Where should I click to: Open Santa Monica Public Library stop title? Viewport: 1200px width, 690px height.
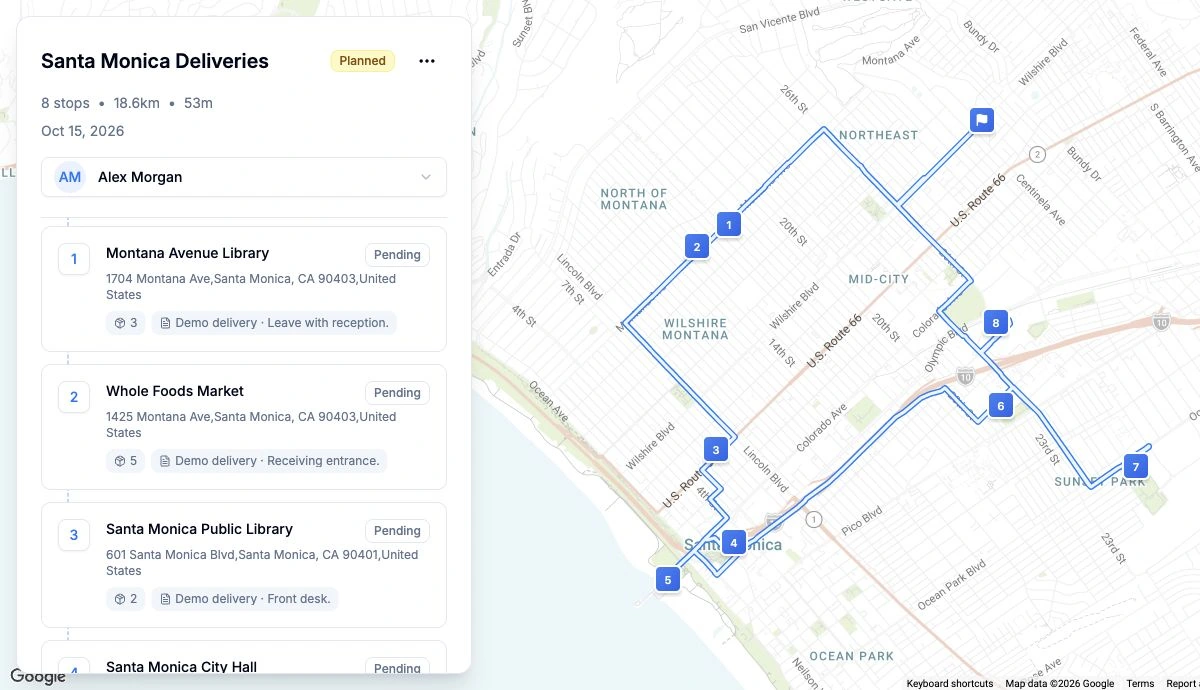point(199,529)
